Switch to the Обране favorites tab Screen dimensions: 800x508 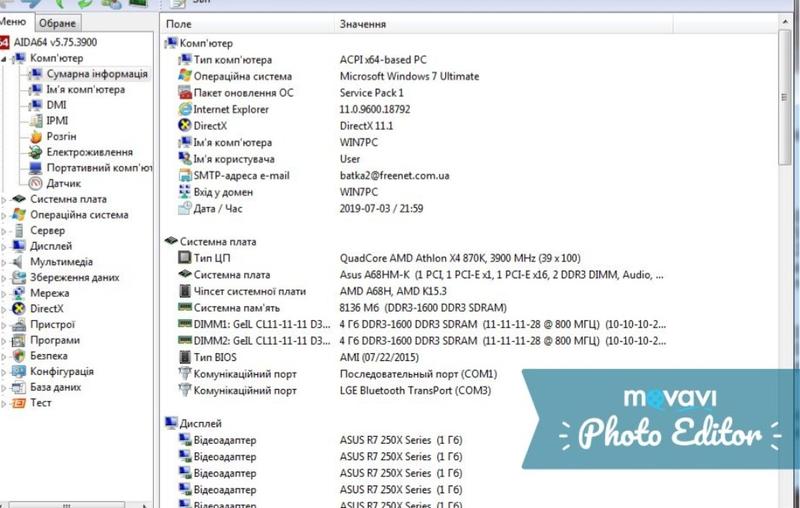[x=57, y=23]
